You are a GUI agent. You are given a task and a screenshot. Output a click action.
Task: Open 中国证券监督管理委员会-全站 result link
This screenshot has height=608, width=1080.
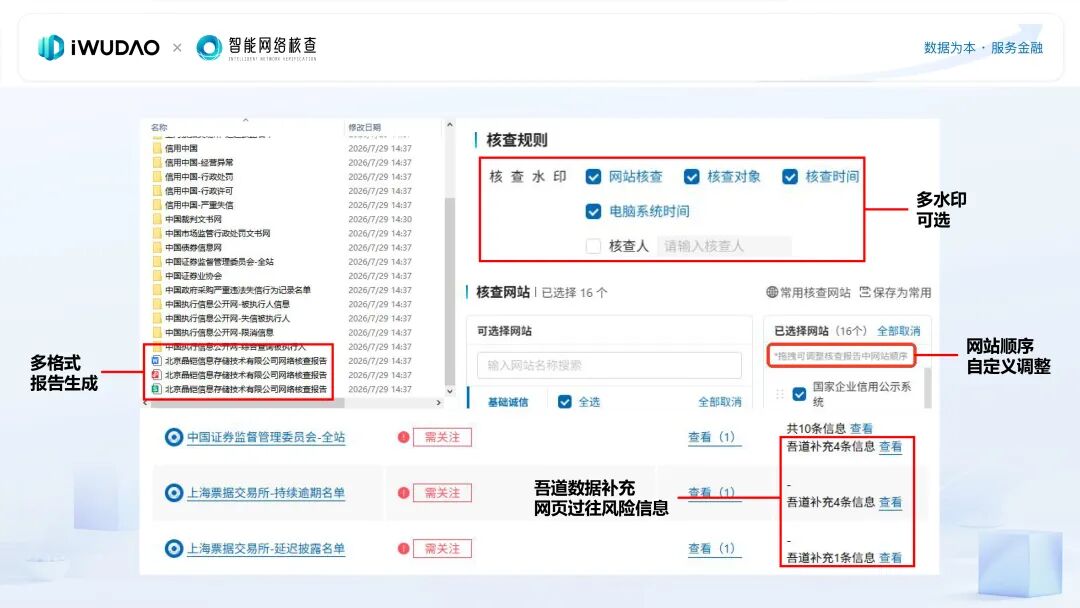266,437
